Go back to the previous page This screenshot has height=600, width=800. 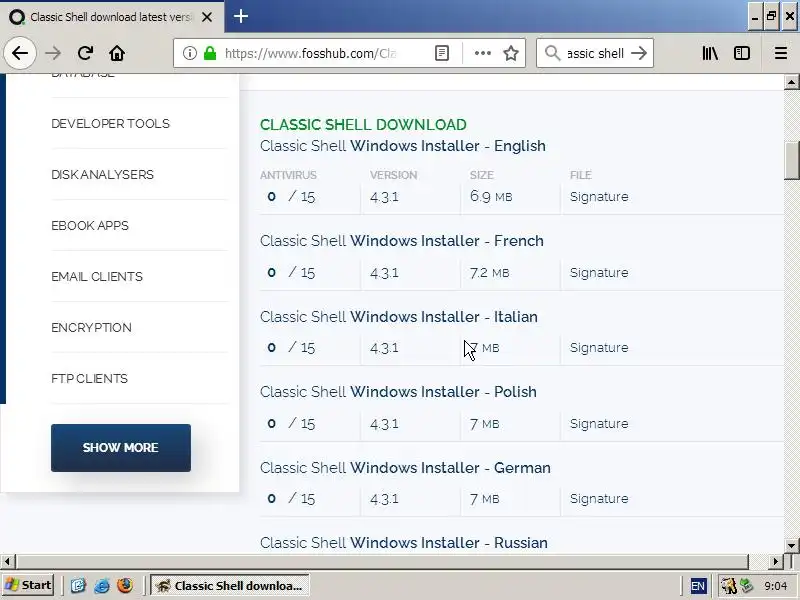pyautogui.click(x=20, y=53)
